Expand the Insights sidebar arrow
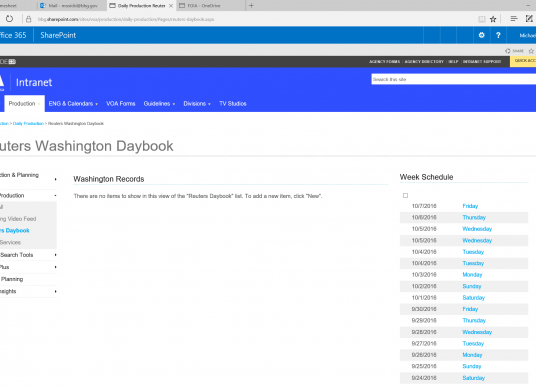Viewport: 536px width, 386px height. click(55, 291)
